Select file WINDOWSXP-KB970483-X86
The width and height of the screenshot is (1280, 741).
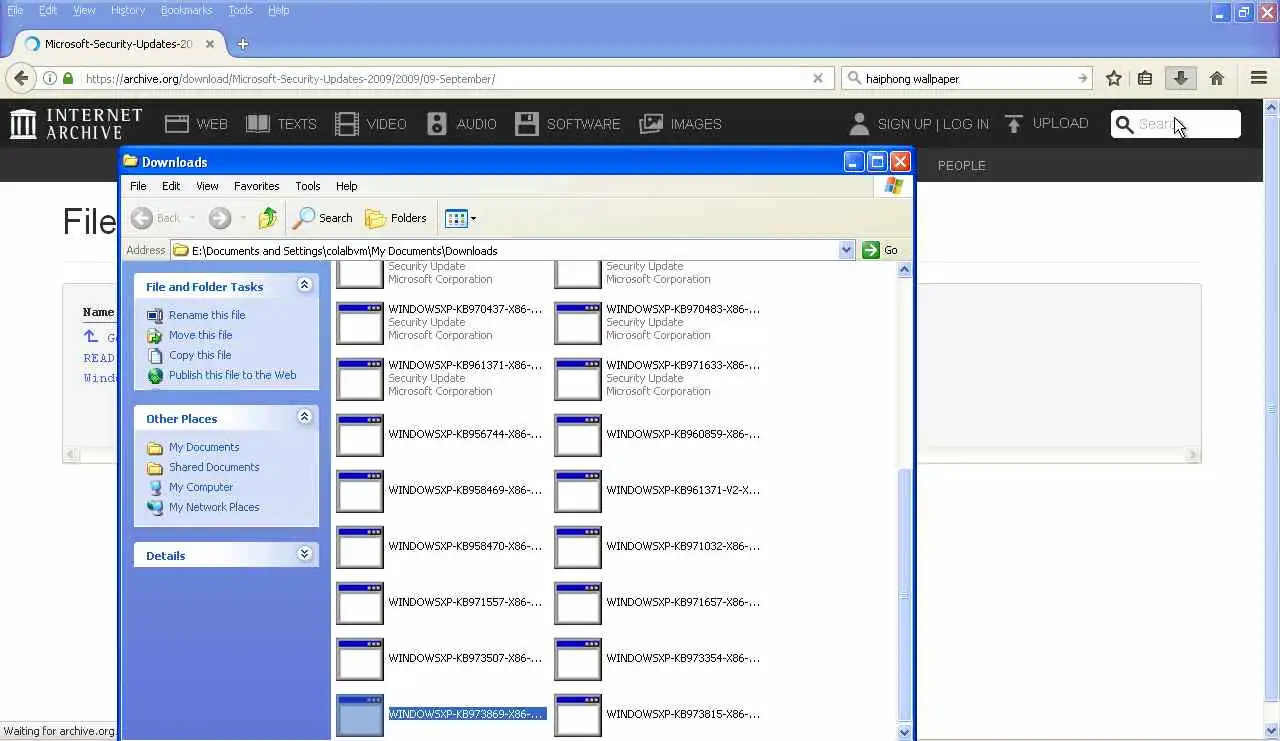(x=658, y=323)
